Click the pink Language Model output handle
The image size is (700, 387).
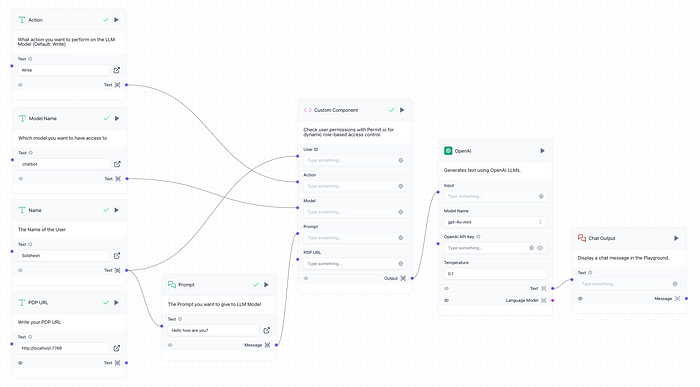coord(552,300)
